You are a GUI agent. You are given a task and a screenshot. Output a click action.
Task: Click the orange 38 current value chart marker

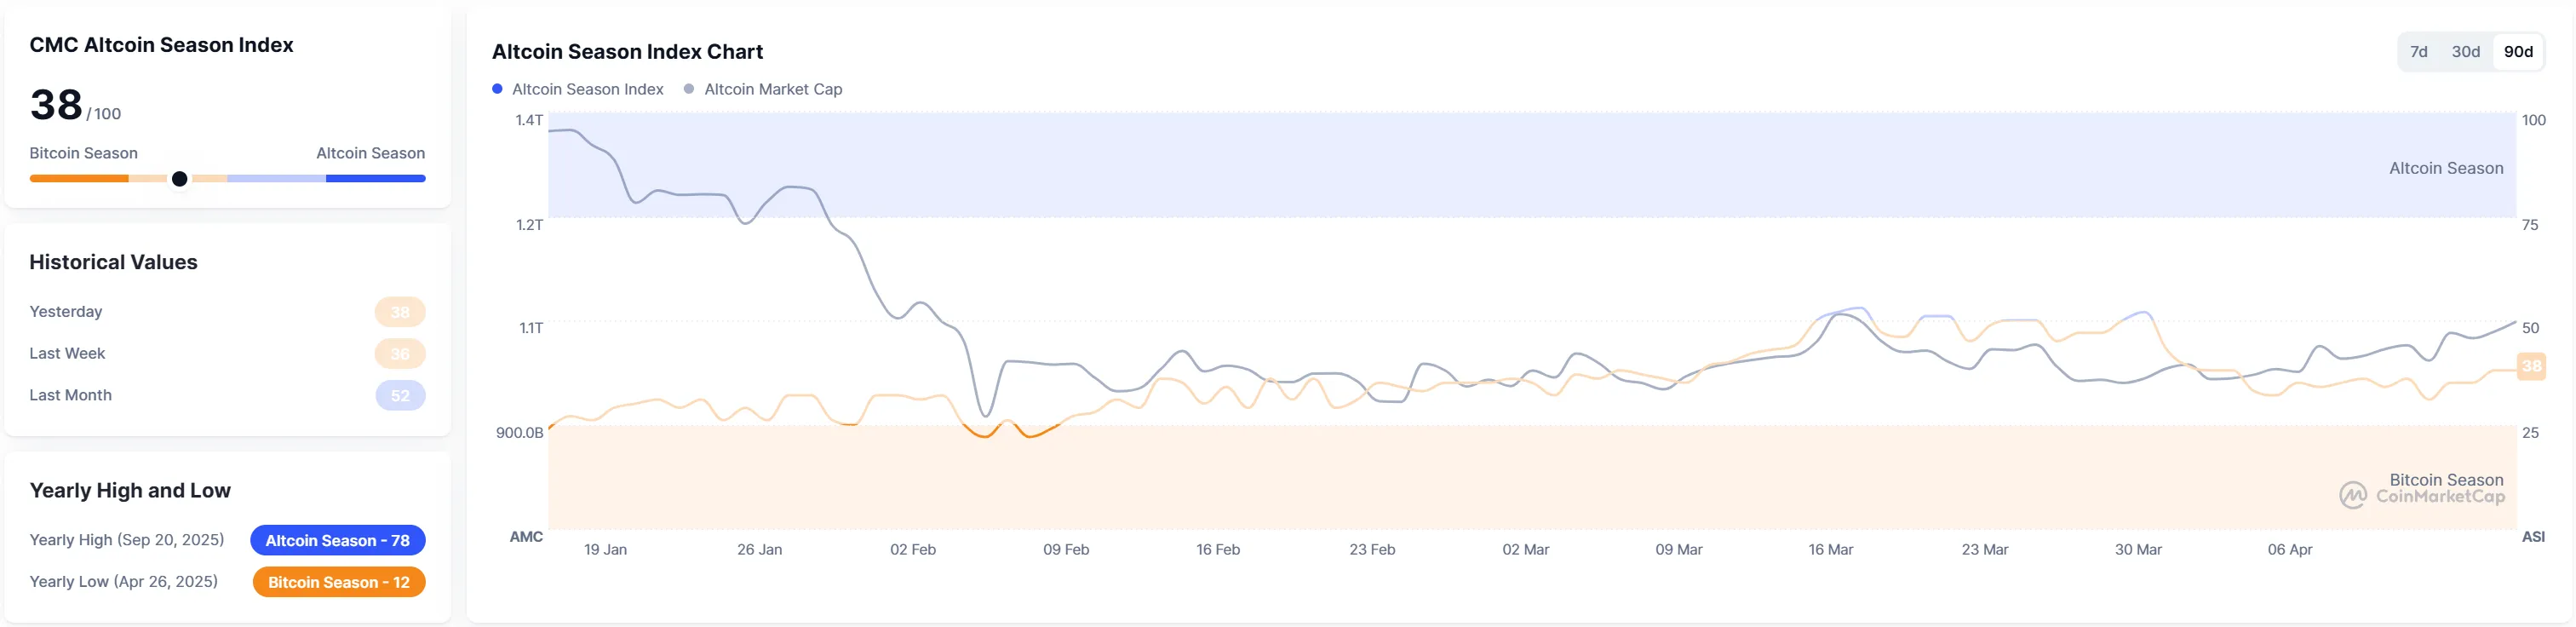pos(2531,366)
